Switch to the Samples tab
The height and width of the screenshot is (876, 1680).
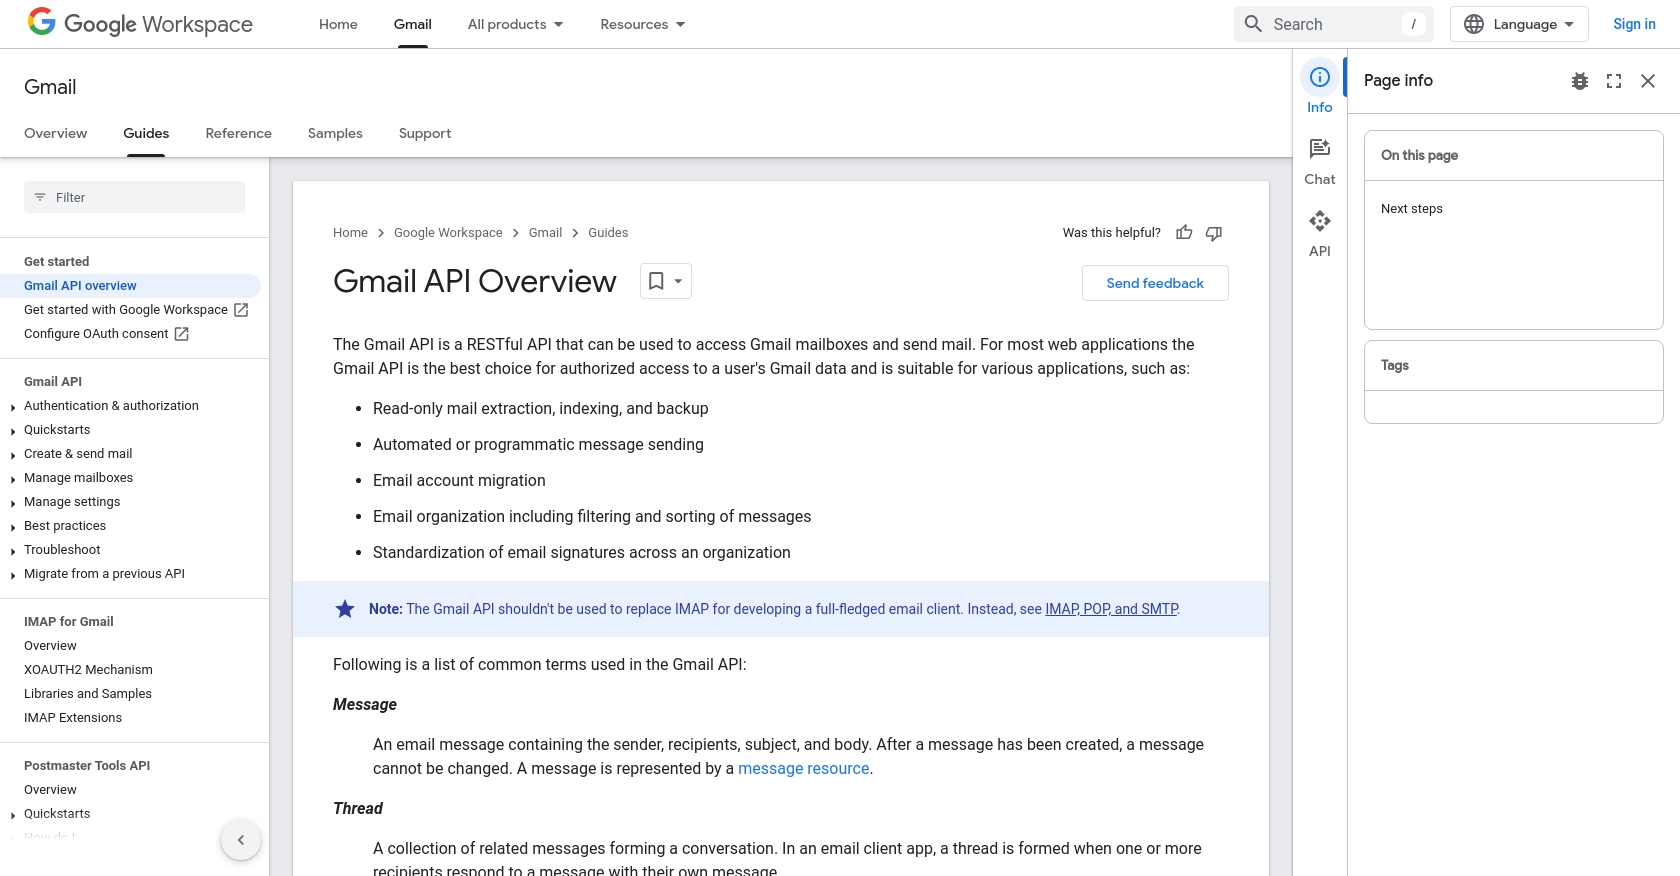tap(335, 133)
